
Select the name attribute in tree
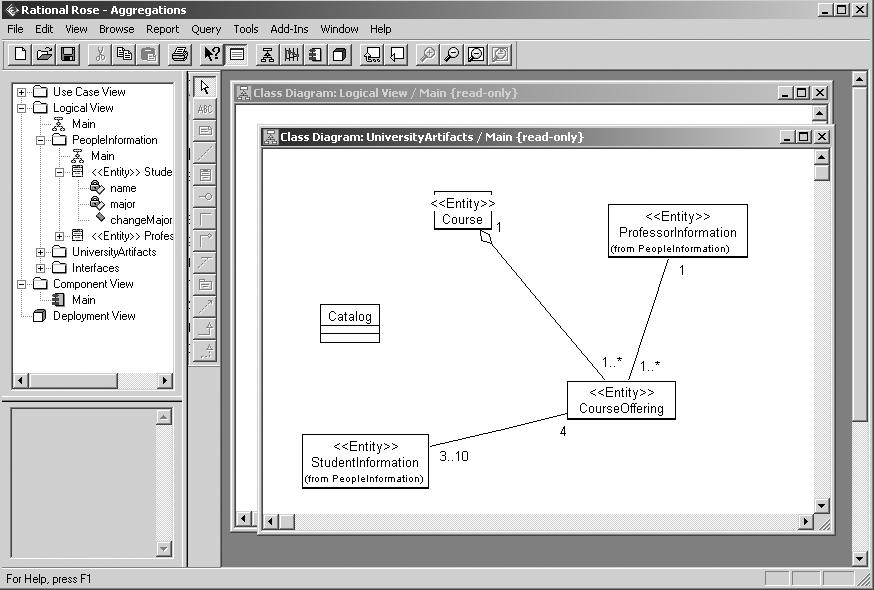pyautogui.click(x=123, y=188)
